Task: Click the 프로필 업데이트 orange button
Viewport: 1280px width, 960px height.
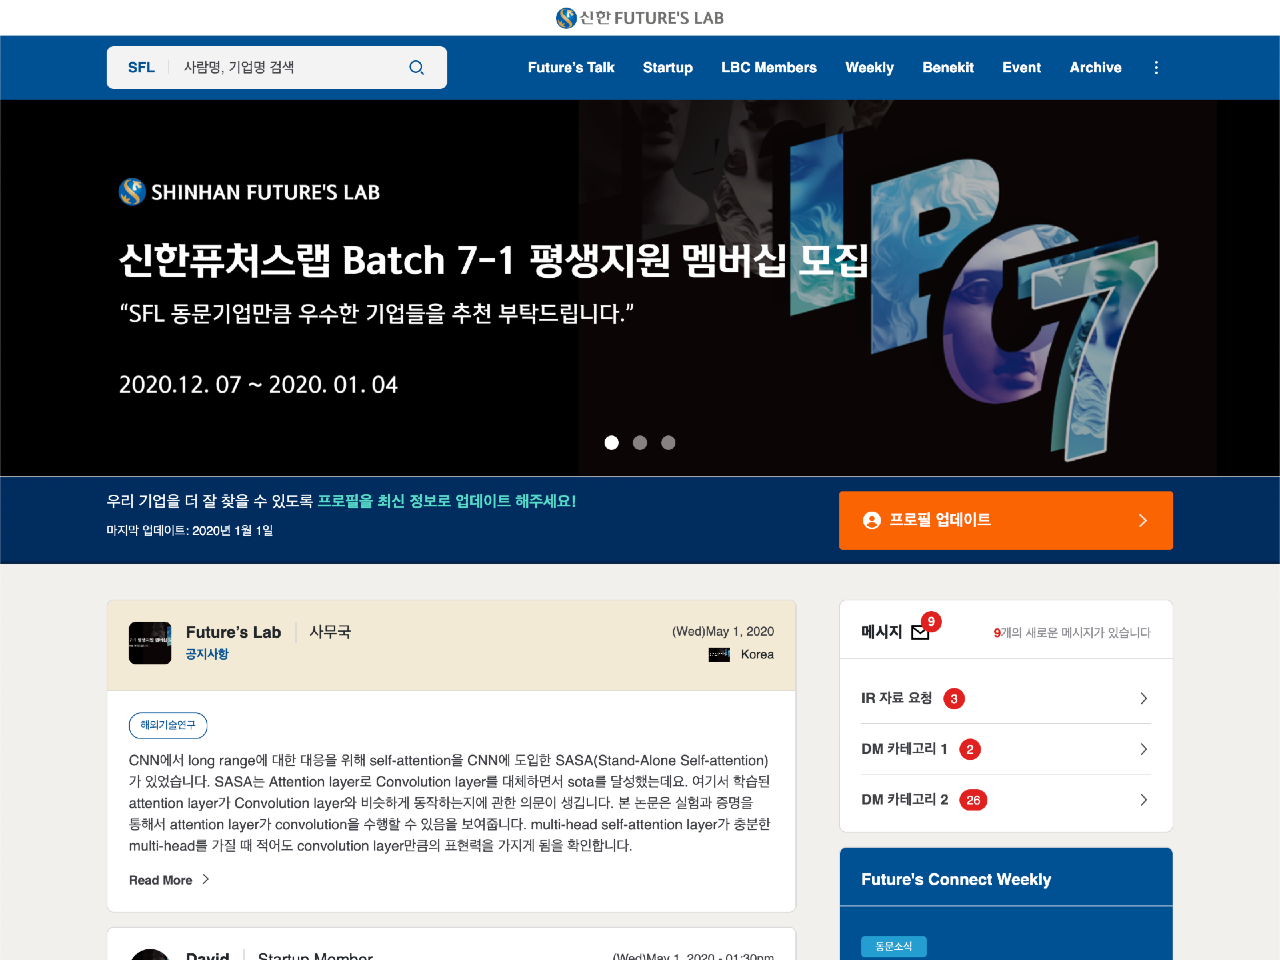Action: (x=1006, y=520)
